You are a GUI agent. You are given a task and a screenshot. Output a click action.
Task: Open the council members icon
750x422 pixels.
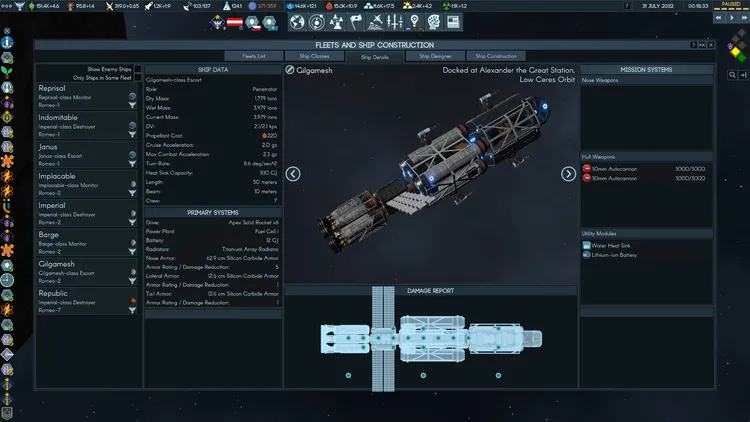point(336,22)
